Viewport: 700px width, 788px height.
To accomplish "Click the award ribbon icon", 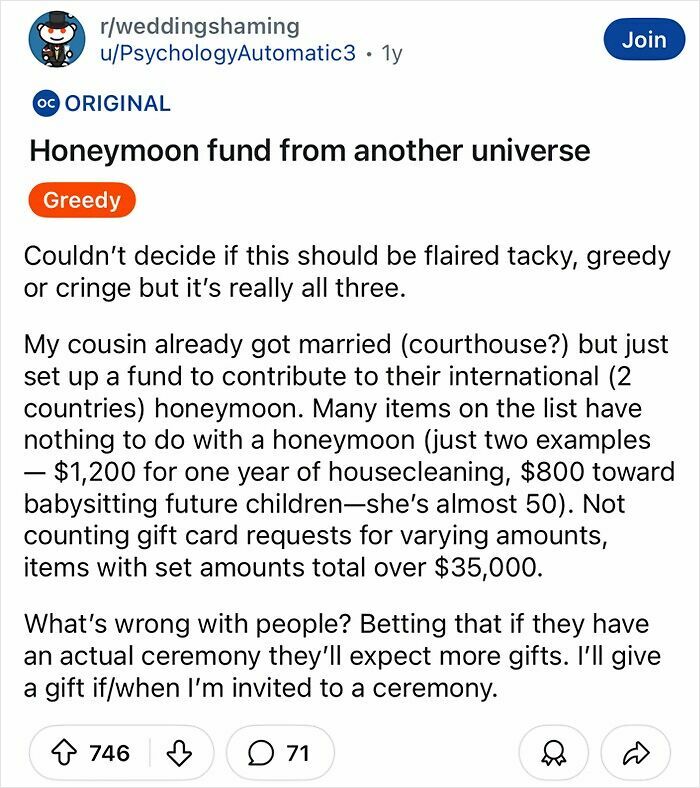I will [x=553, y=753].
